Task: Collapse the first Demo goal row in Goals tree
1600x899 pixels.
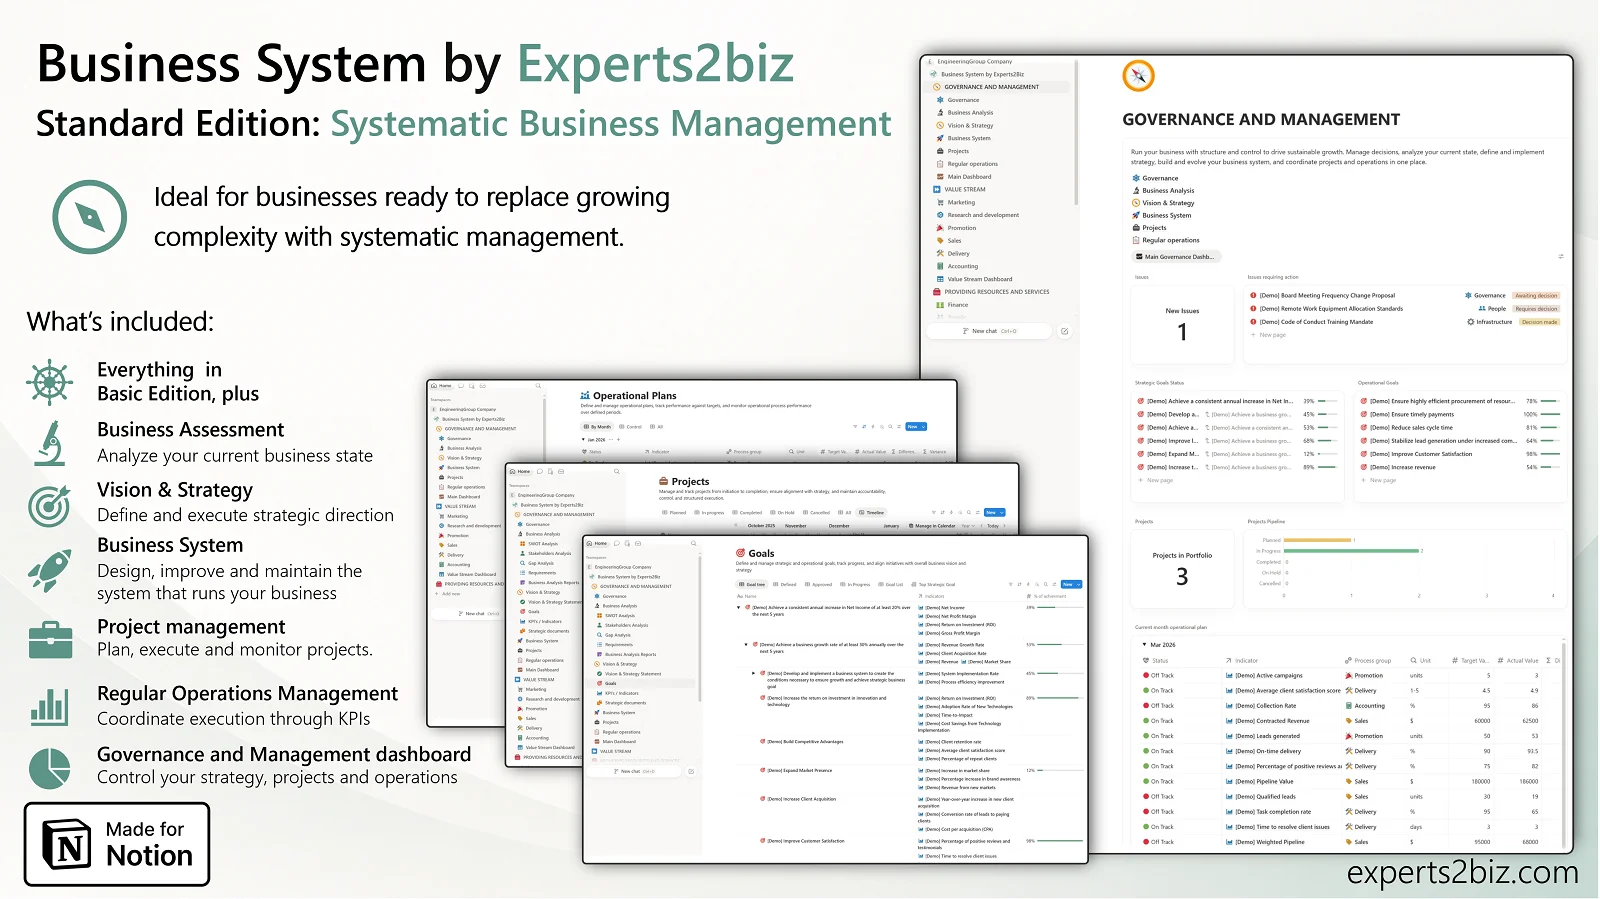Action: point(739,608)
